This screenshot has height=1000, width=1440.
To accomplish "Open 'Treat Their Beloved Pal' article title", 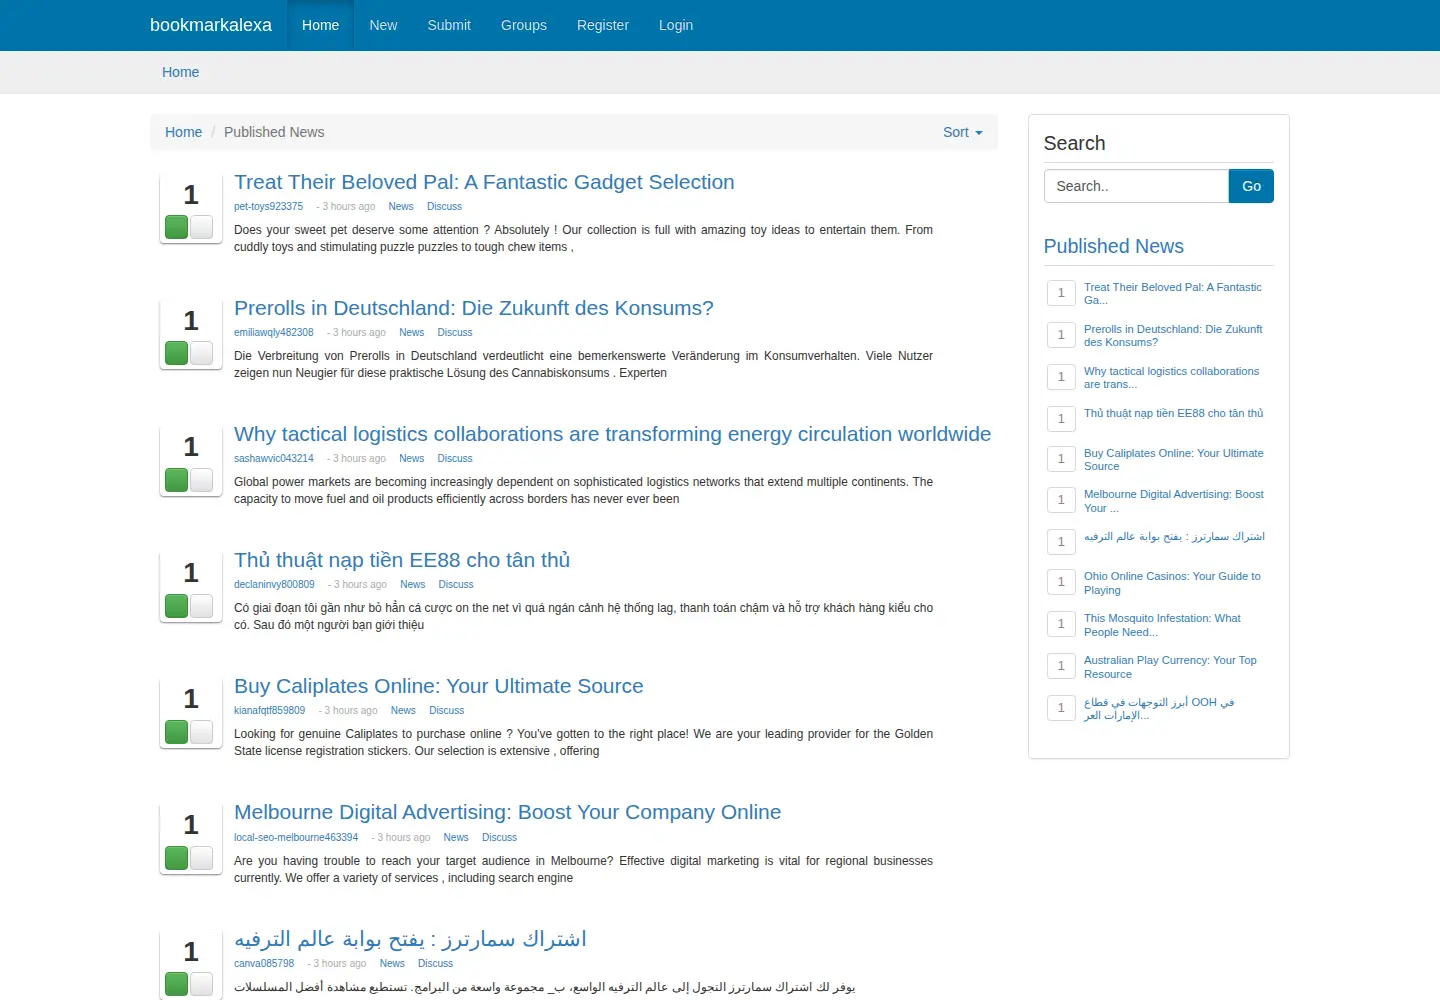I will coord(484,182).
